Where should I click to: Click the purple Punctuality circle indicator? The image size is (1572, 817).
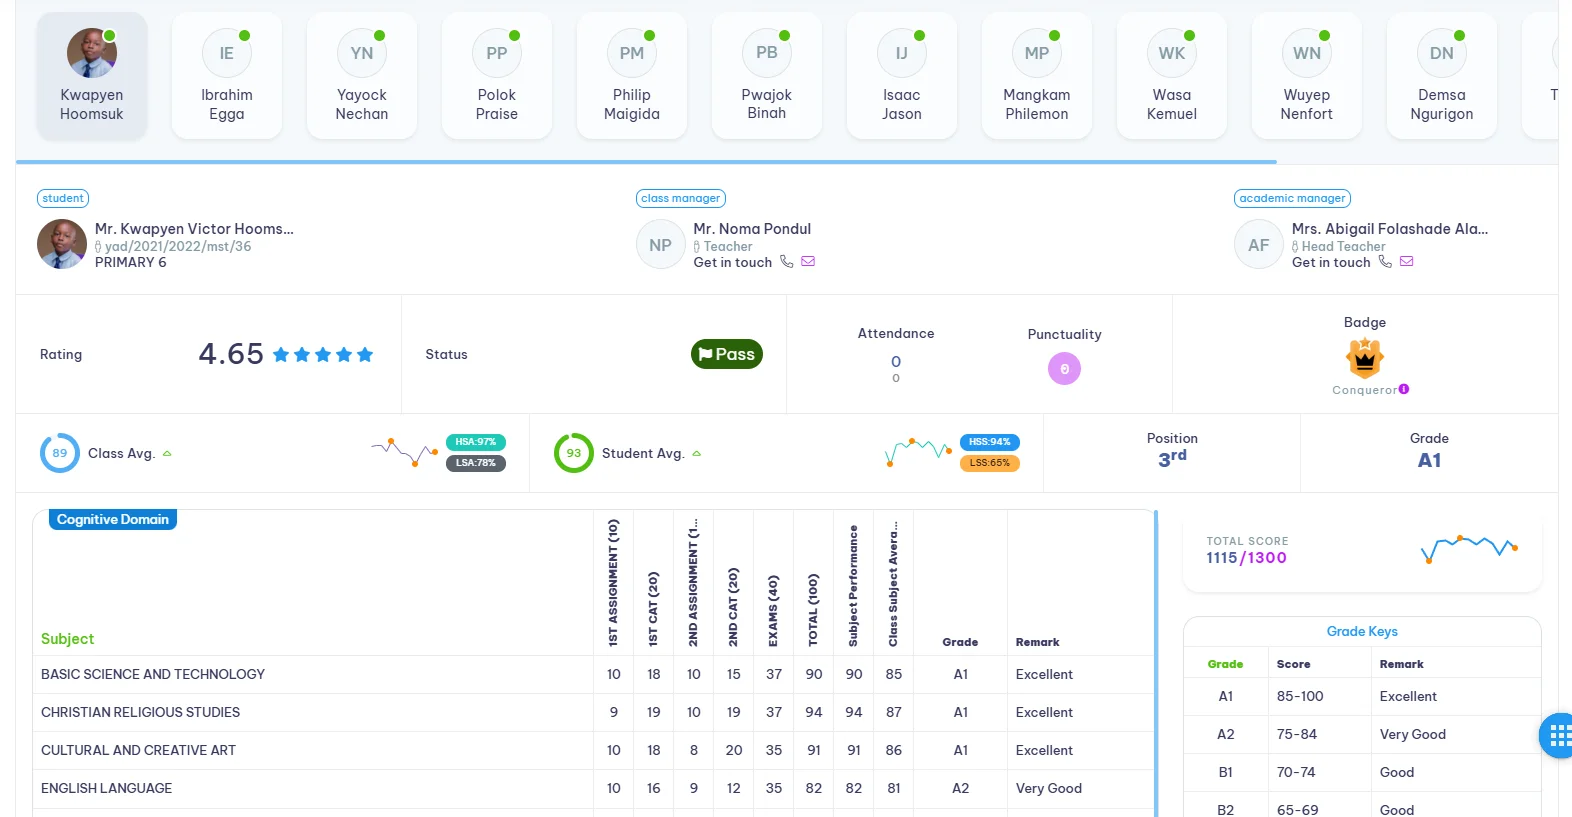click(x=1064, y=369)
